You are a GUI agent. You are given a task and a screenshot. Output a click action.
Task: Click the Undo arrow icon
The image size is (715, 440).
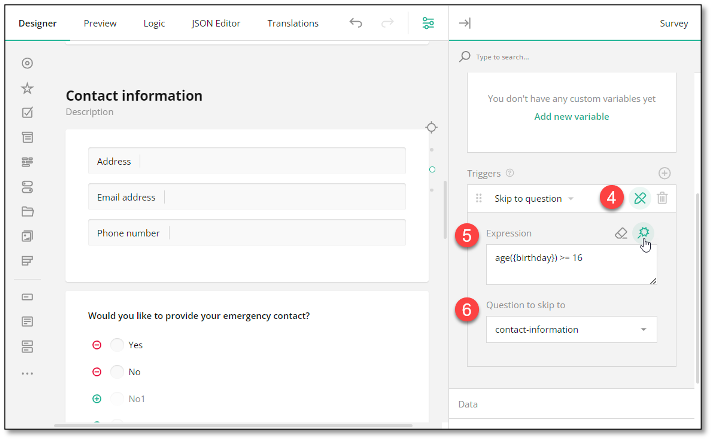click(x=356, y=23)
